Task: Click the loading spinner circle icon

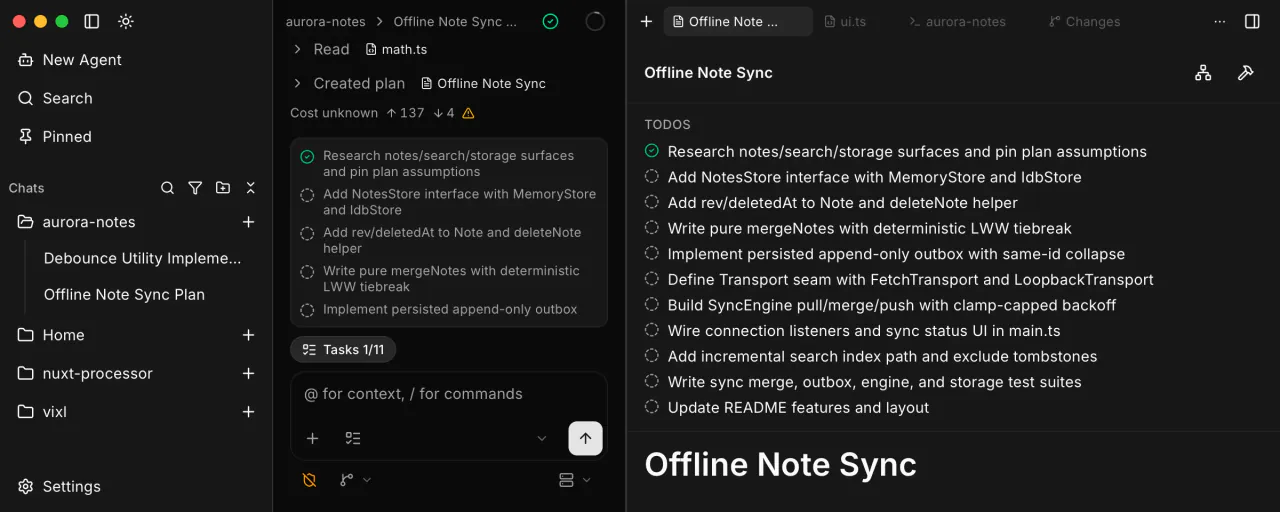Action: tap(595, 21)
